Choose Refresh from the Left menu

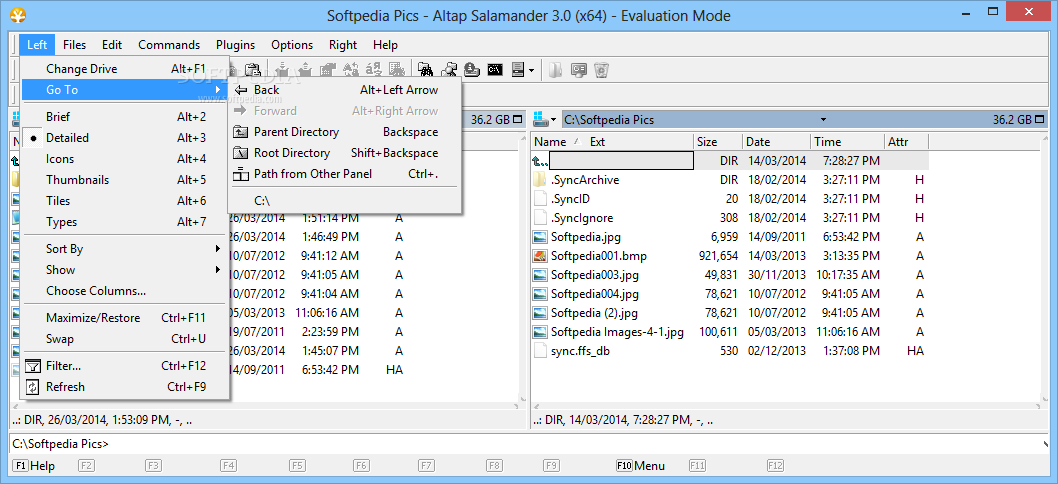pos(125,387)
